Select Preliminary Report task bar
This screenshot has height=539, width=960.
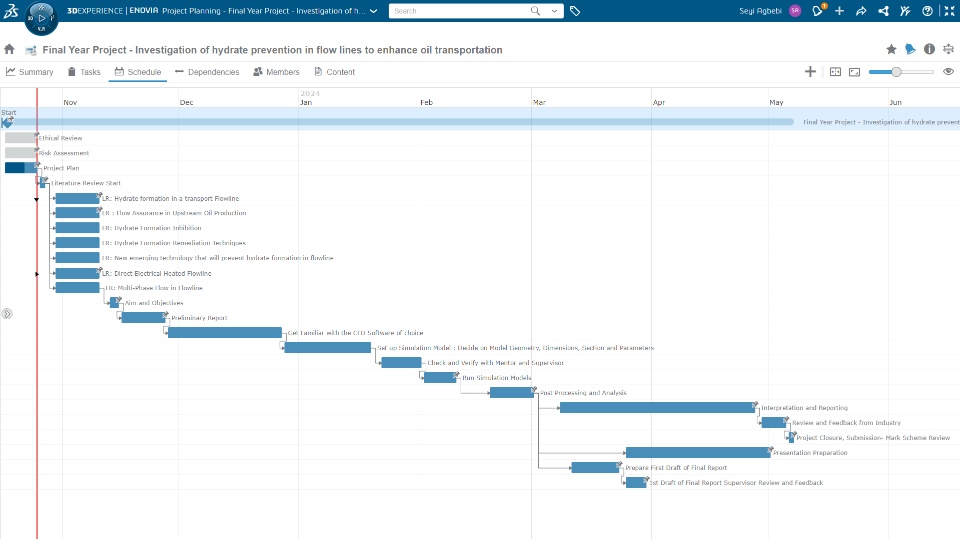click(x=143, y=317)
